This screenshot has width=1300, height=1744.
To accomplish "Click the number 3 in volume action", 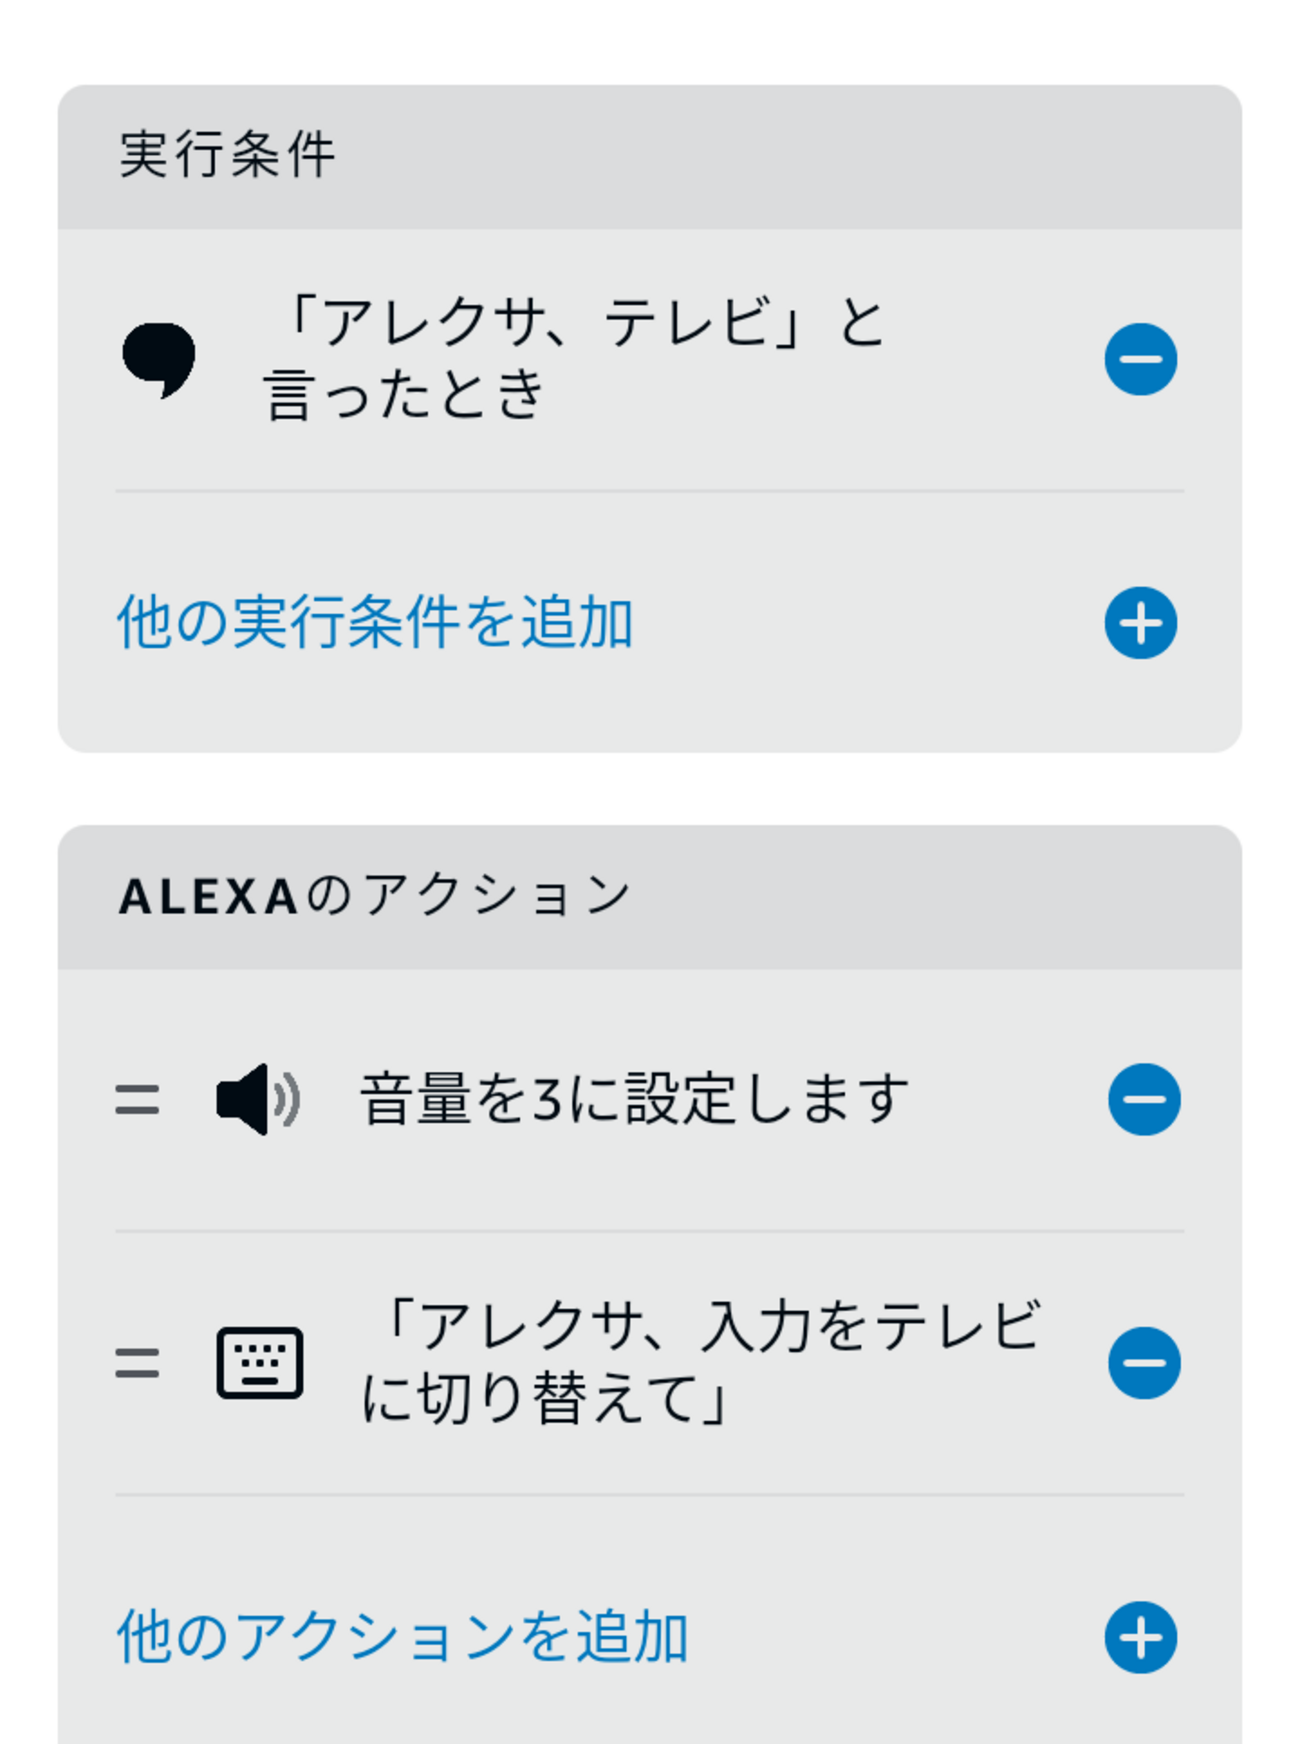I will point(547,1099).
